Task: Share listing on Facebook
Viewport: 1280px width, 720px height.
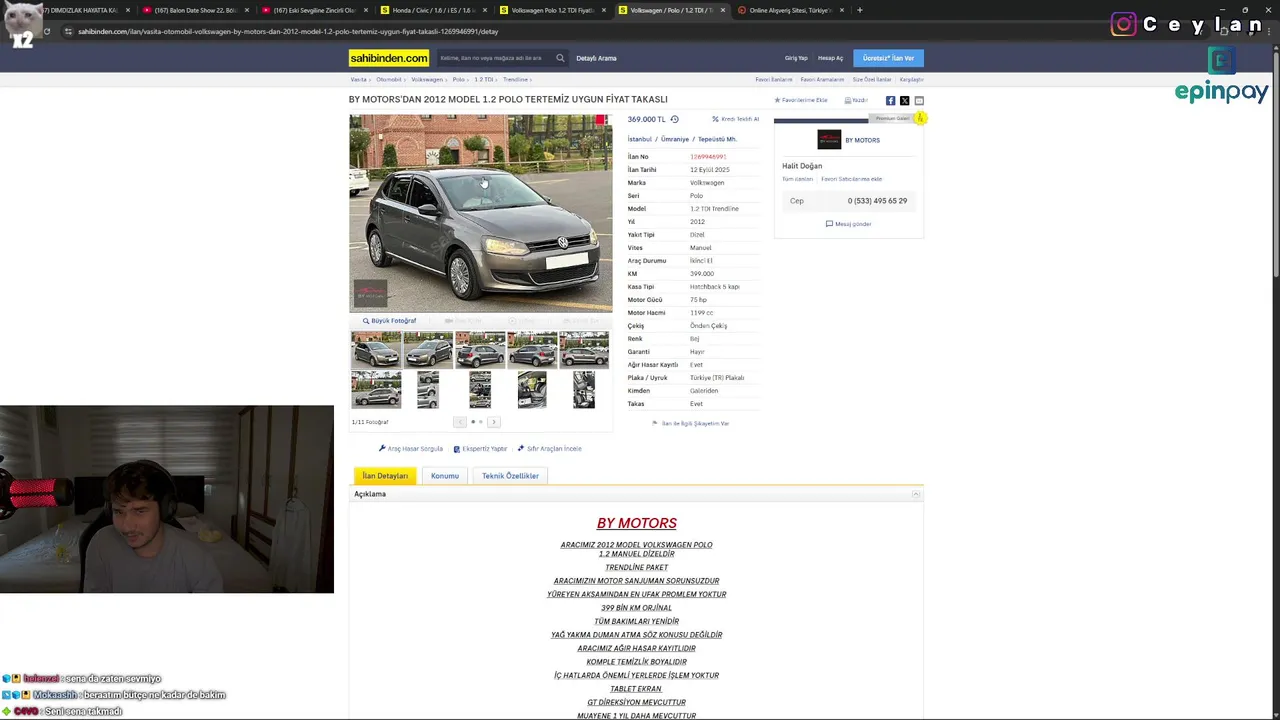Action: click(x=890, y=100)
